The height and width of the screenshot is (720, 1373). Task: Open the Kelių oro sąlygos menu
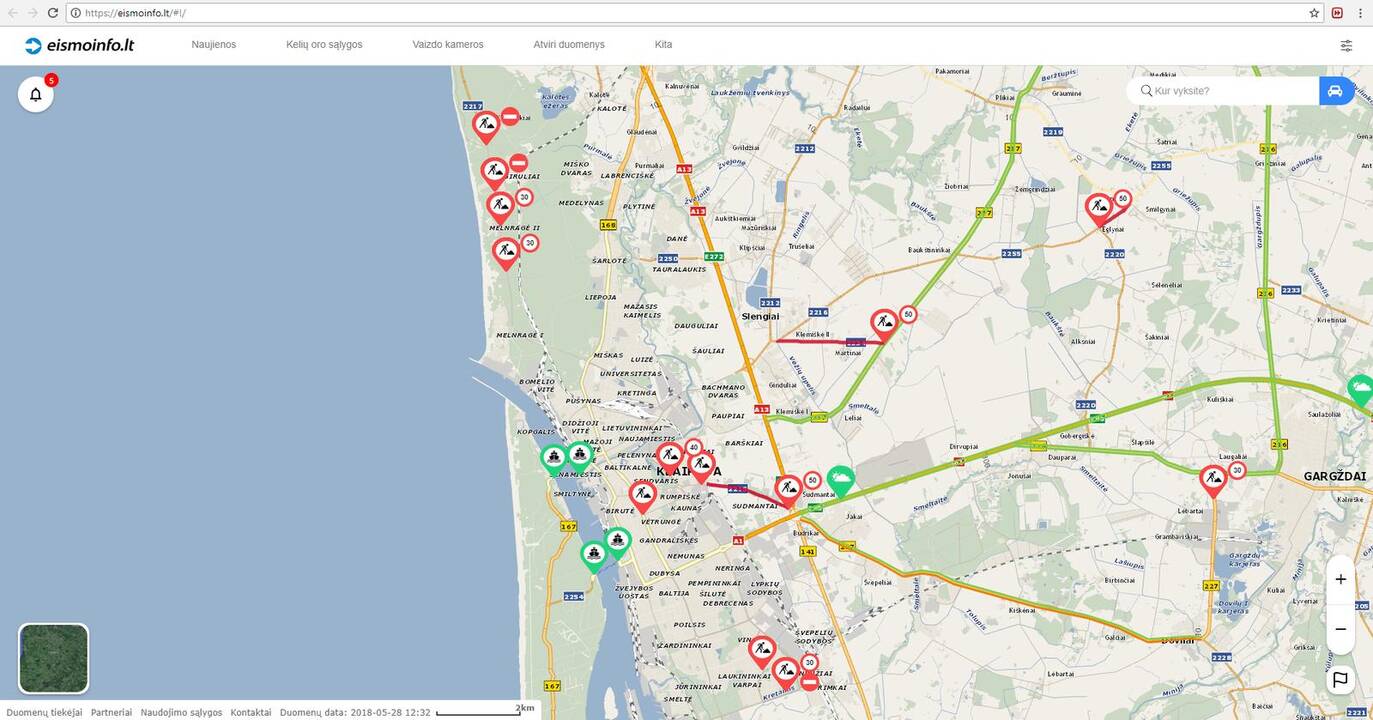pyautogui.click(x=324, y=45)
